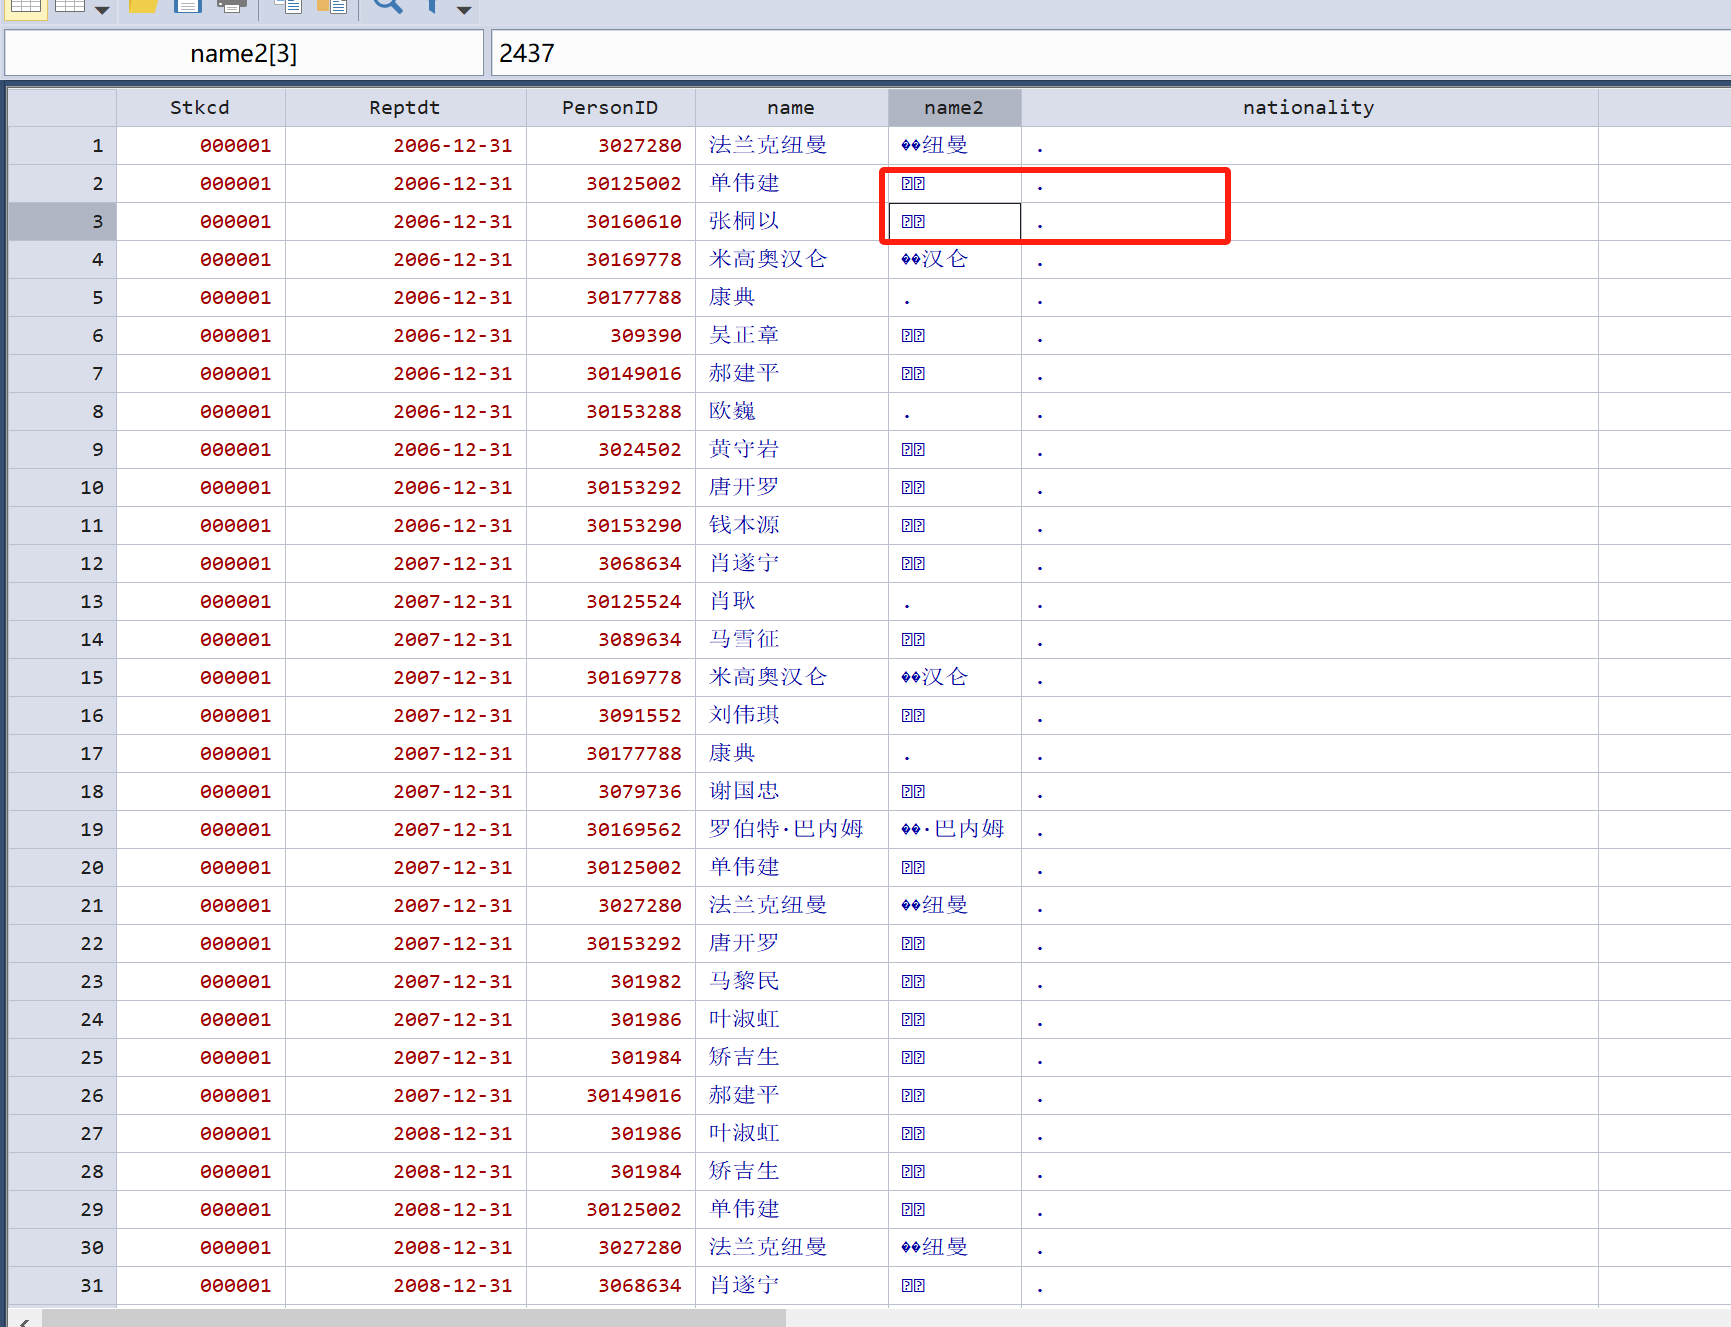Click the nationality cell in row 4
The width and height of the screenshot is (1731, 1327).
click(1309, 260)
